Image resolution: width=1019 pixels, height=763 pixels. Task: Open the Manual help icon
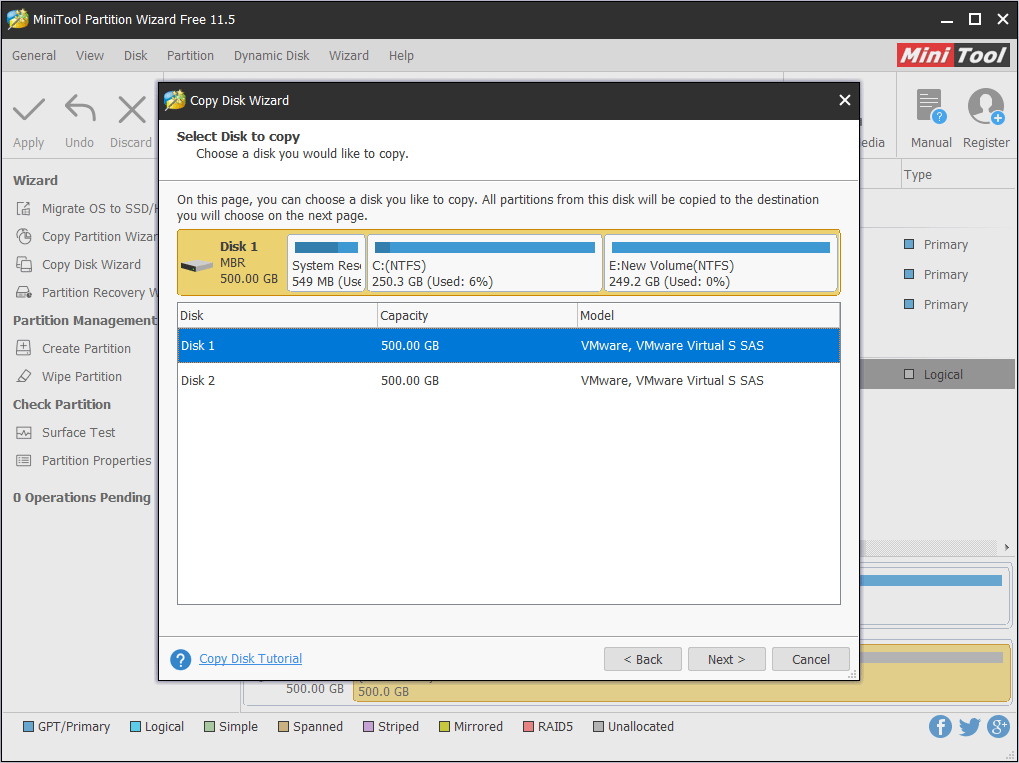(x=931, y=107)
